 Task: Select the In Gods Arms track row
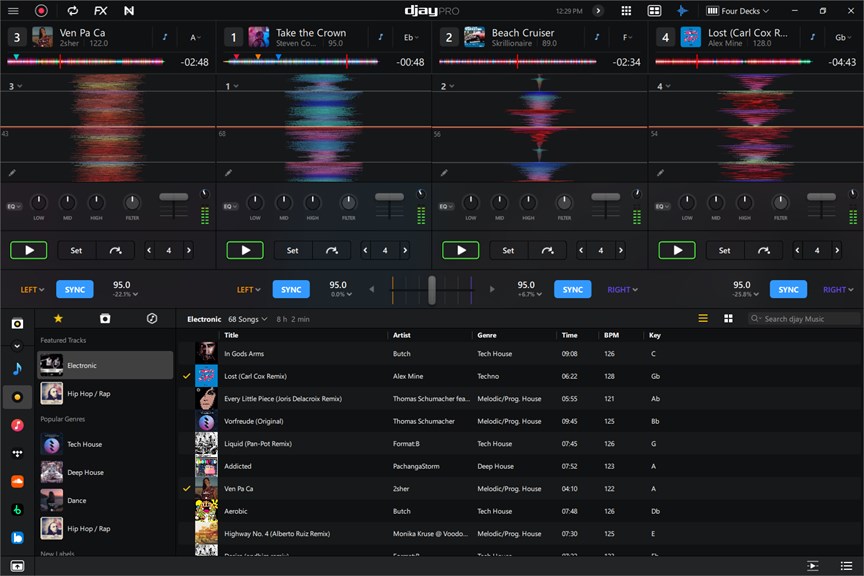coord(518,354)
